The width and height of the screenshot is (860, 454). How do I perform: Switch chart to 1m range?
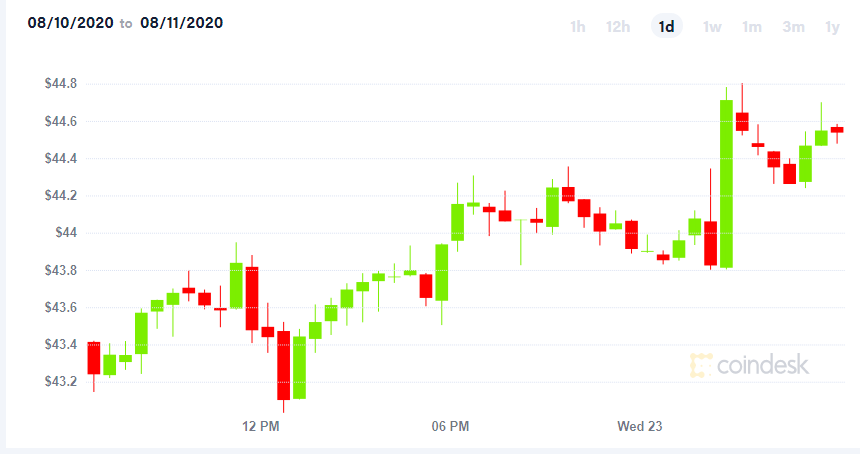pyautogui.click(x=752, y=26)
